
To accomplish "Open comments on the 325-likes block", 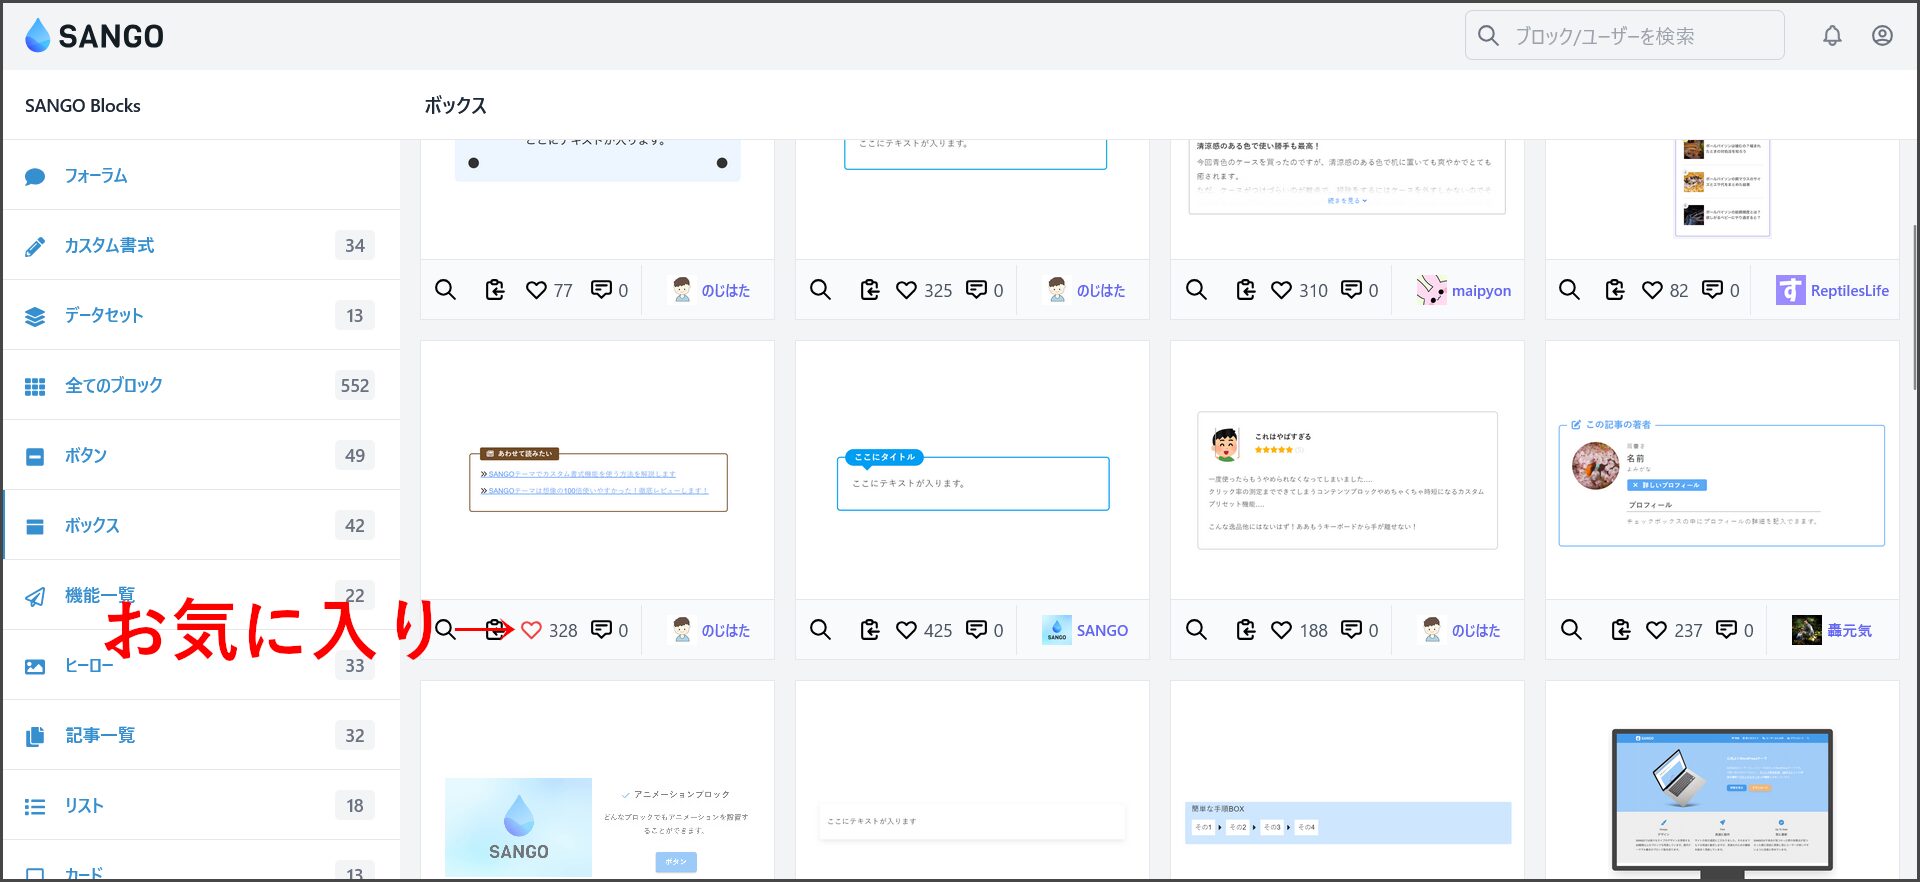I will pyautogui.click(x=976, y=290).
